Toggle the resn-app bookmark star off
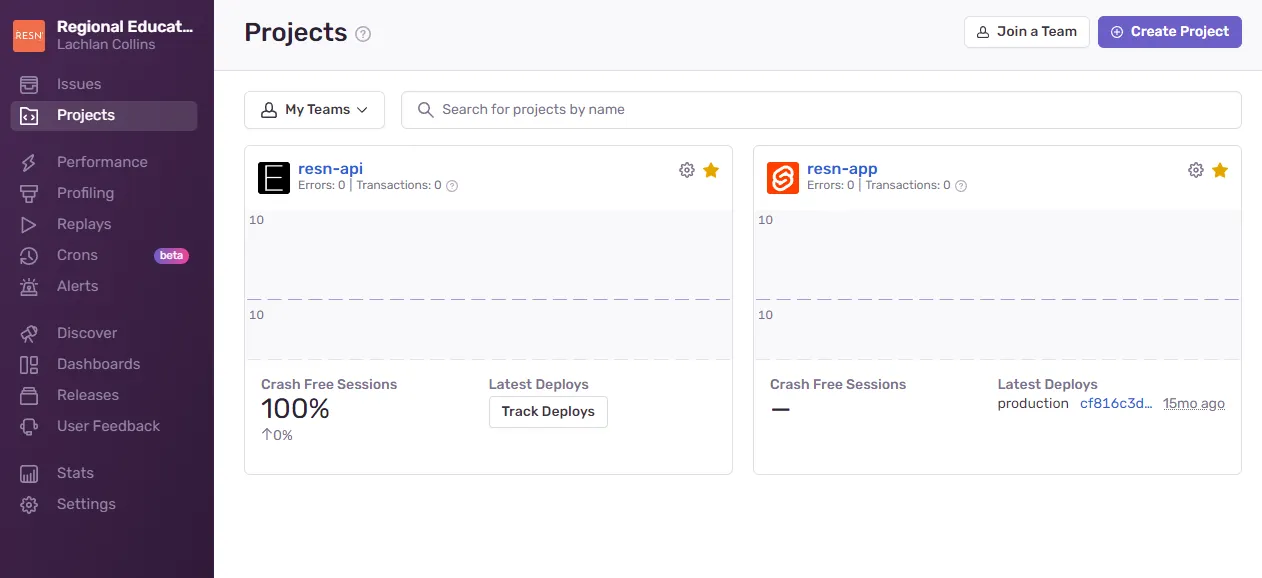Image resolution: width=1262 pixels, height=578 pixels. [1220, 170]
